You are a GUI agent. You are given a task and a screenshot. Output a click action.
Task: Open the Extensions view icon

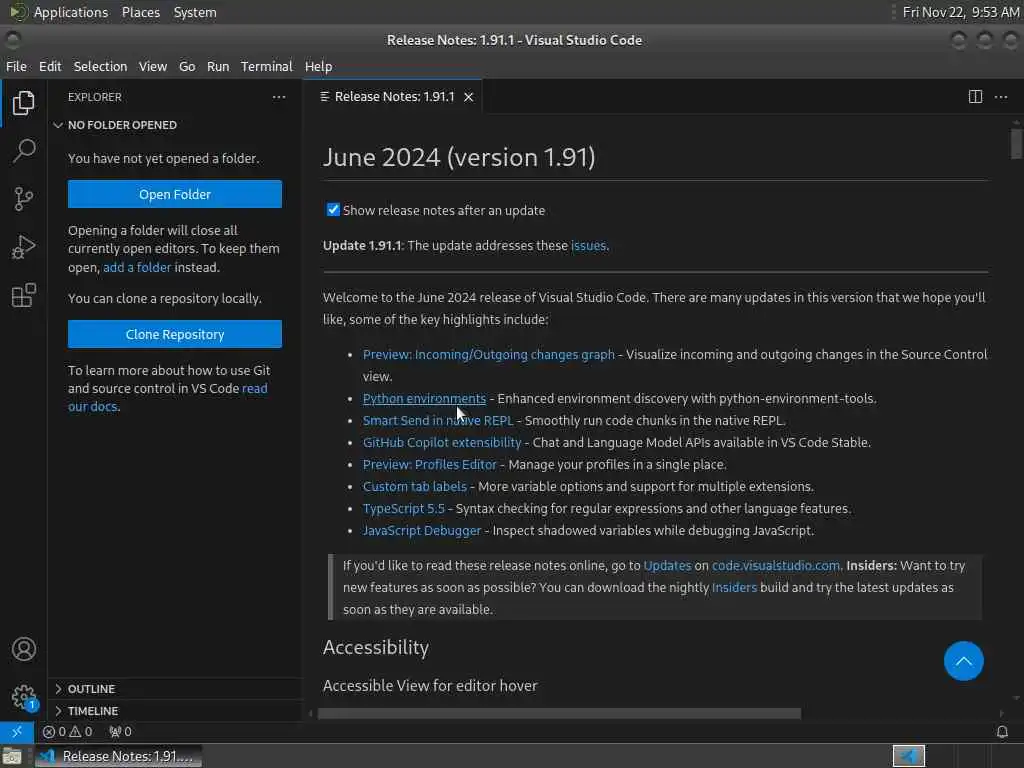pos(24,295)
